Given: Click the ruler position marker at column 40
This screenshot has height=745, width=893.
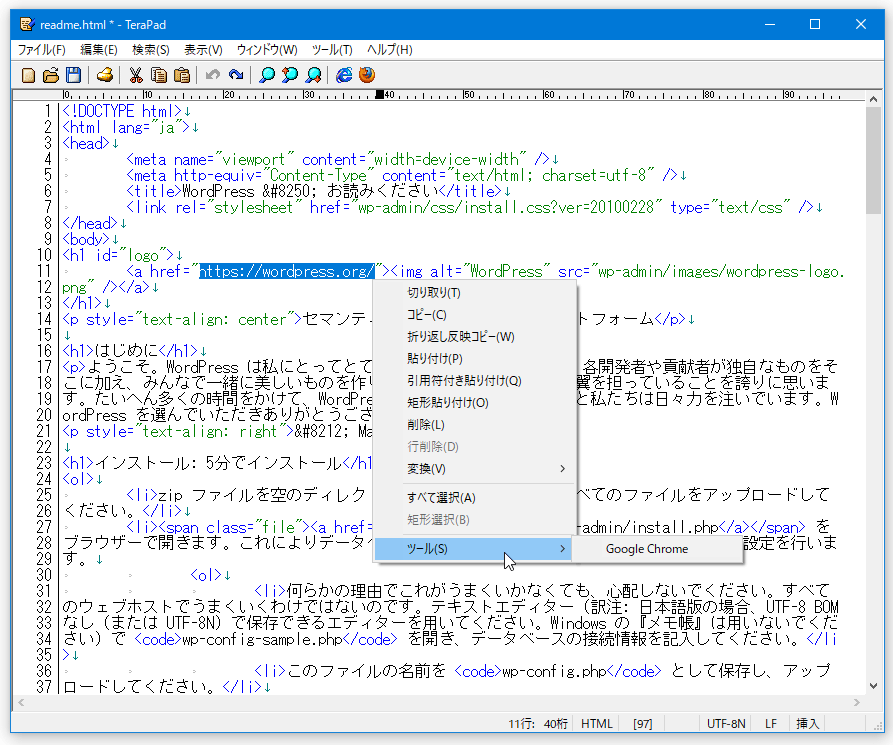Looking at the screenshot, I should click(x=379, y=95).
